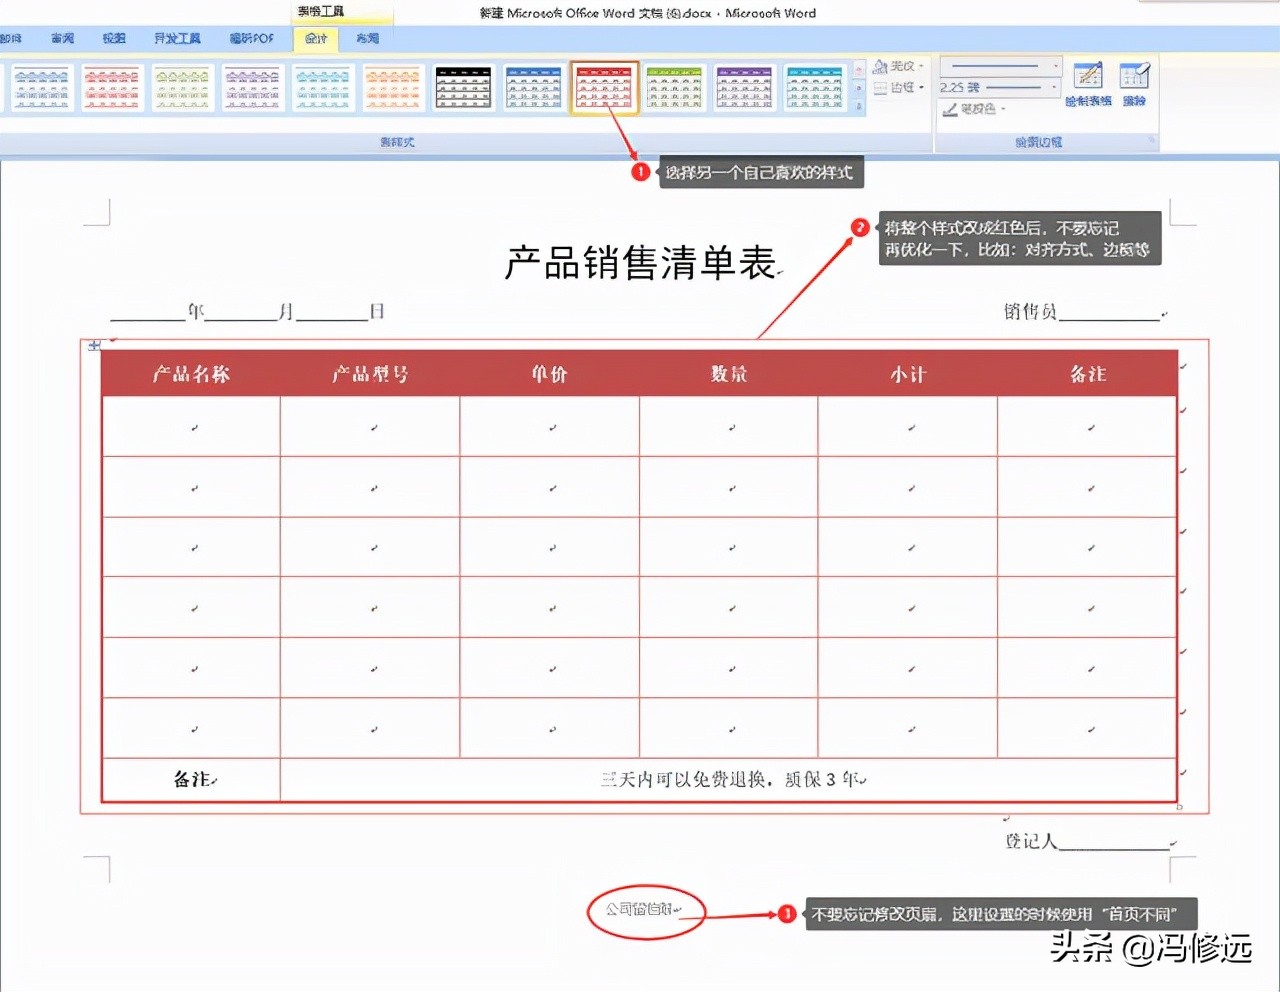The width and height of the screenshot is (1280, 992).
Task: Apply the highlighted red table style
Action: click(604, 87)
